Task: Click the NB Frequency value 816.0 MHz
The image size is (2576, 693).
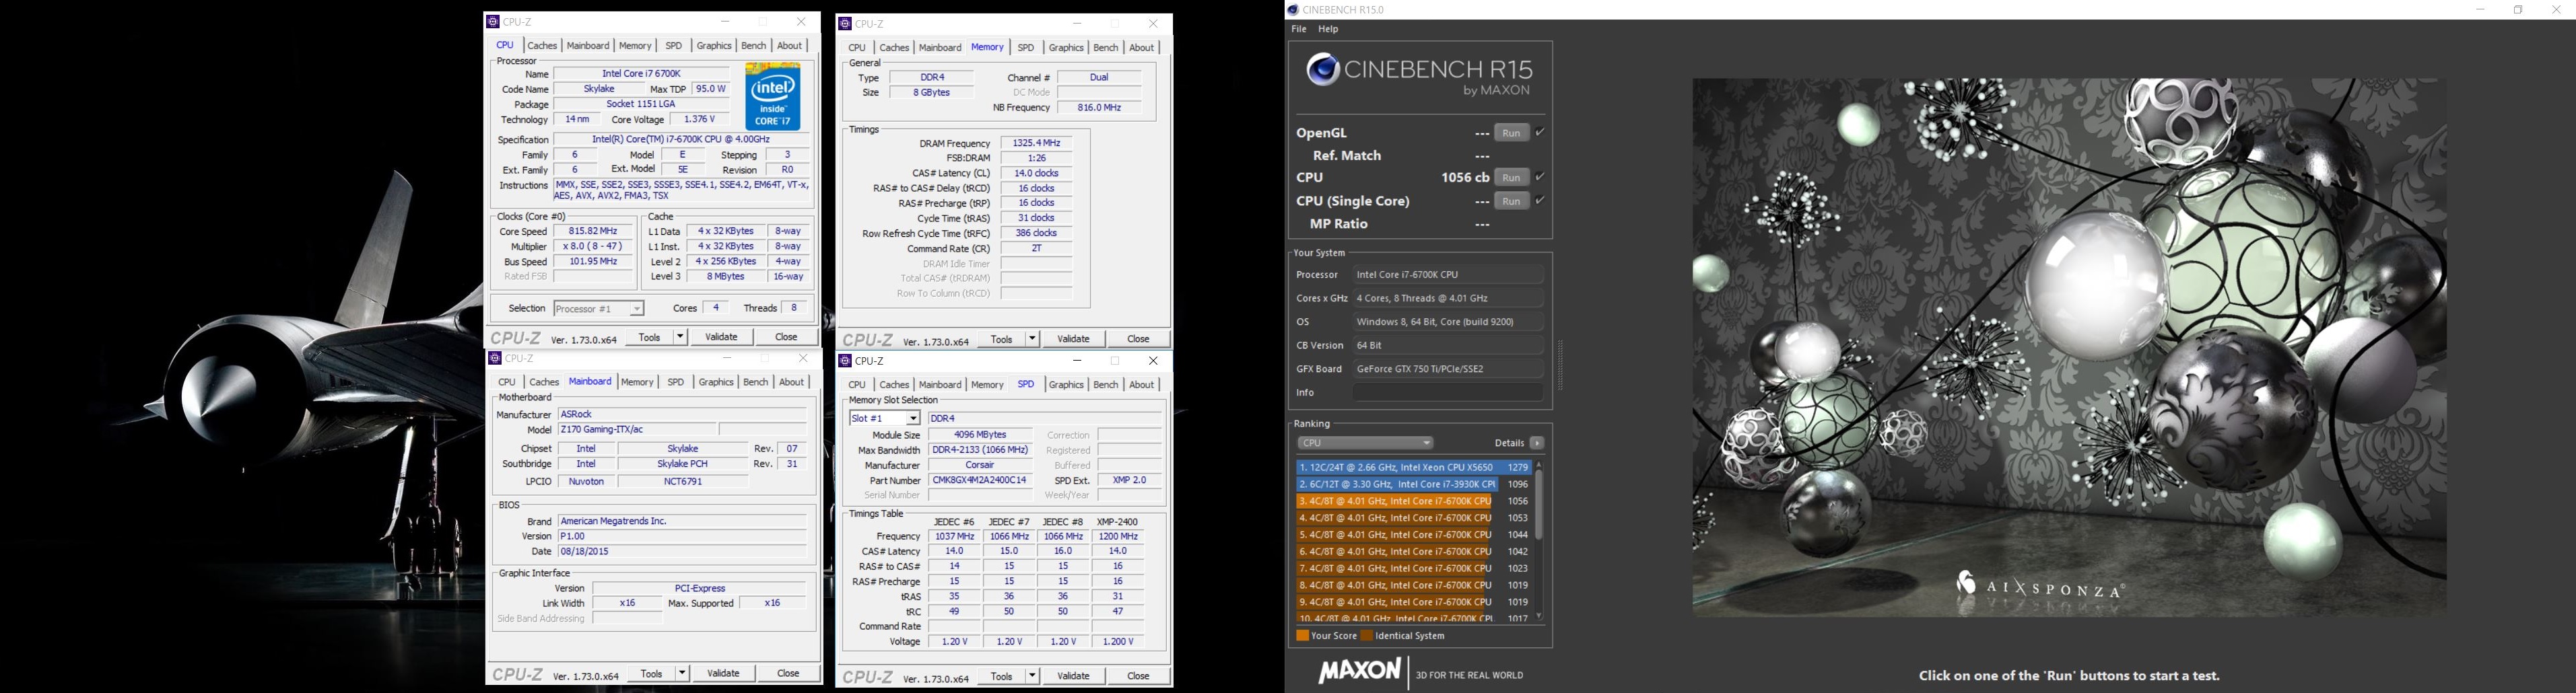Action: (x=1099, y=108)
